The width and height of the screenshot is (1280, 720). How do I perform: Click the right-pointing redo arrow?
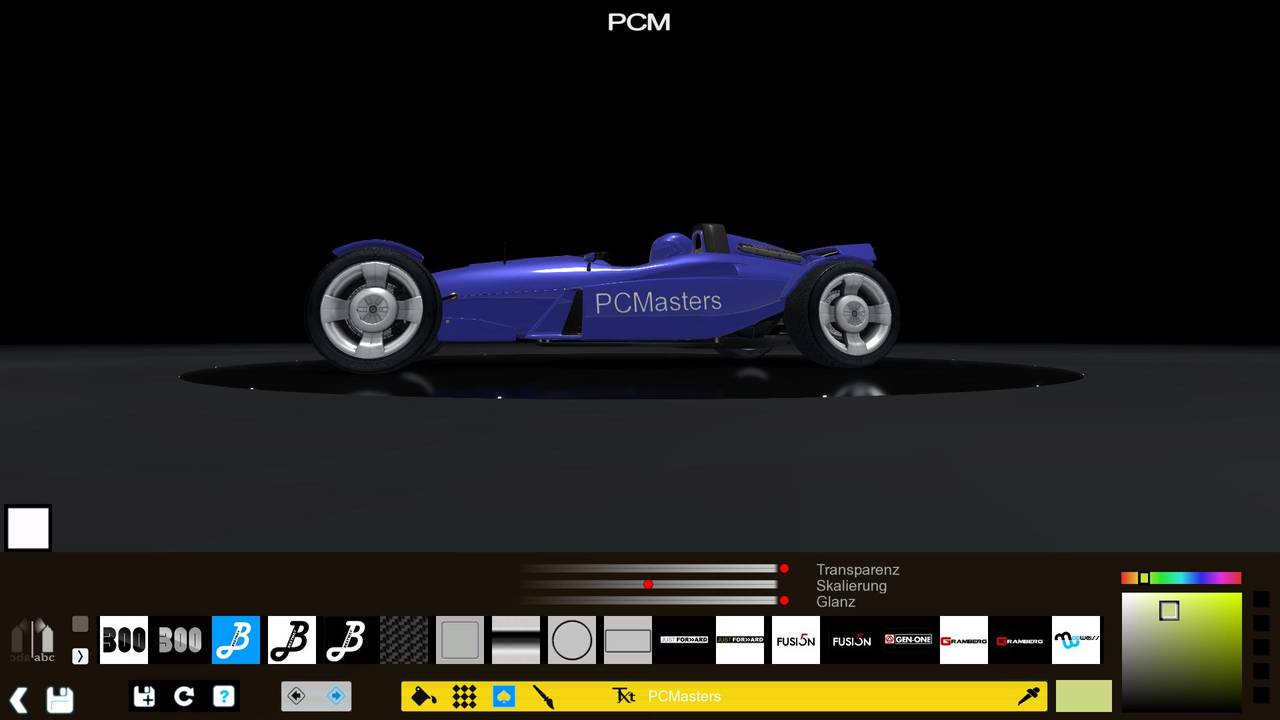point(336,696)
